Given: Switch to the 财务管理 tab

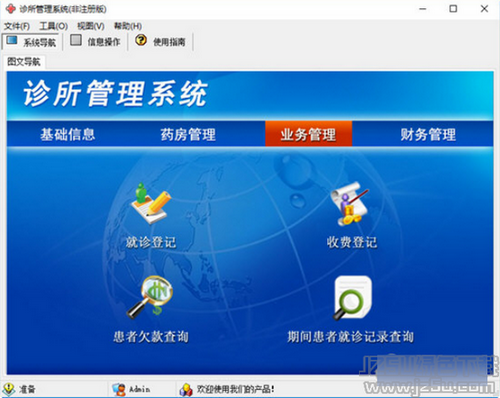Looking at the screenshot, I should 428,135.
